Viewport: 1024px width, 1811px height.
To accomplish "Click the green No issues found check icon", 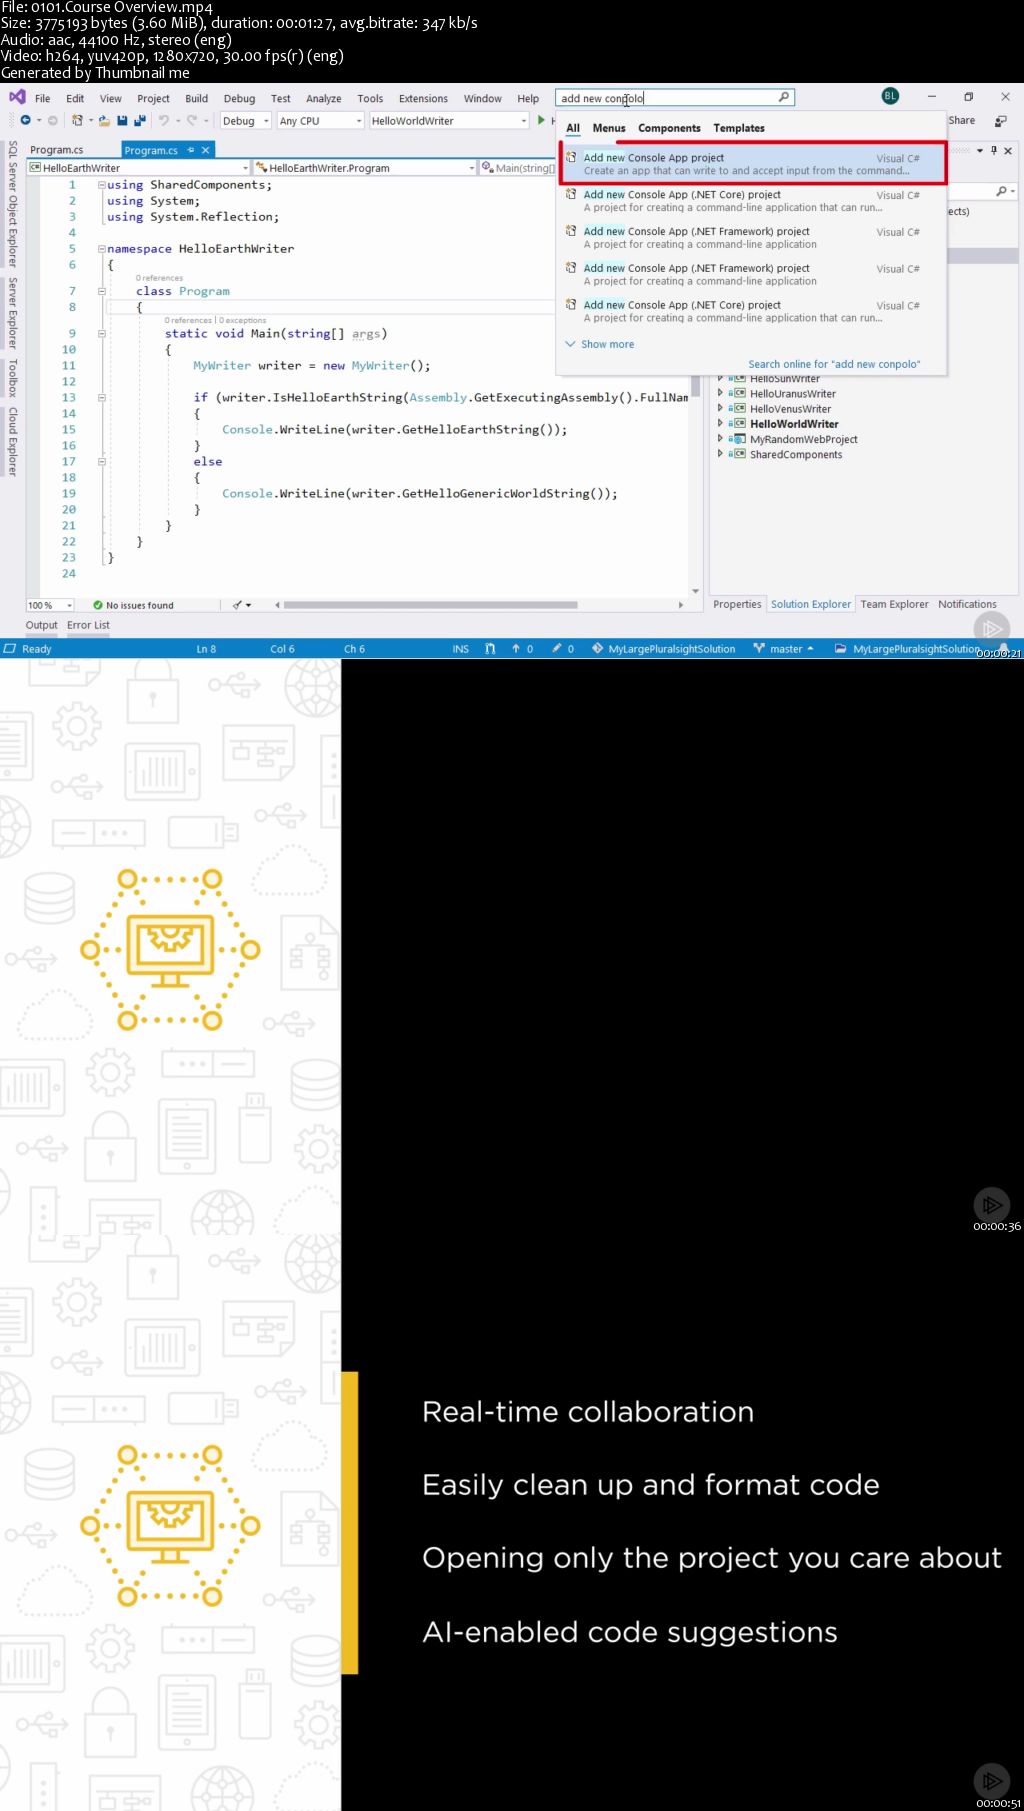I will pos(98,605).
